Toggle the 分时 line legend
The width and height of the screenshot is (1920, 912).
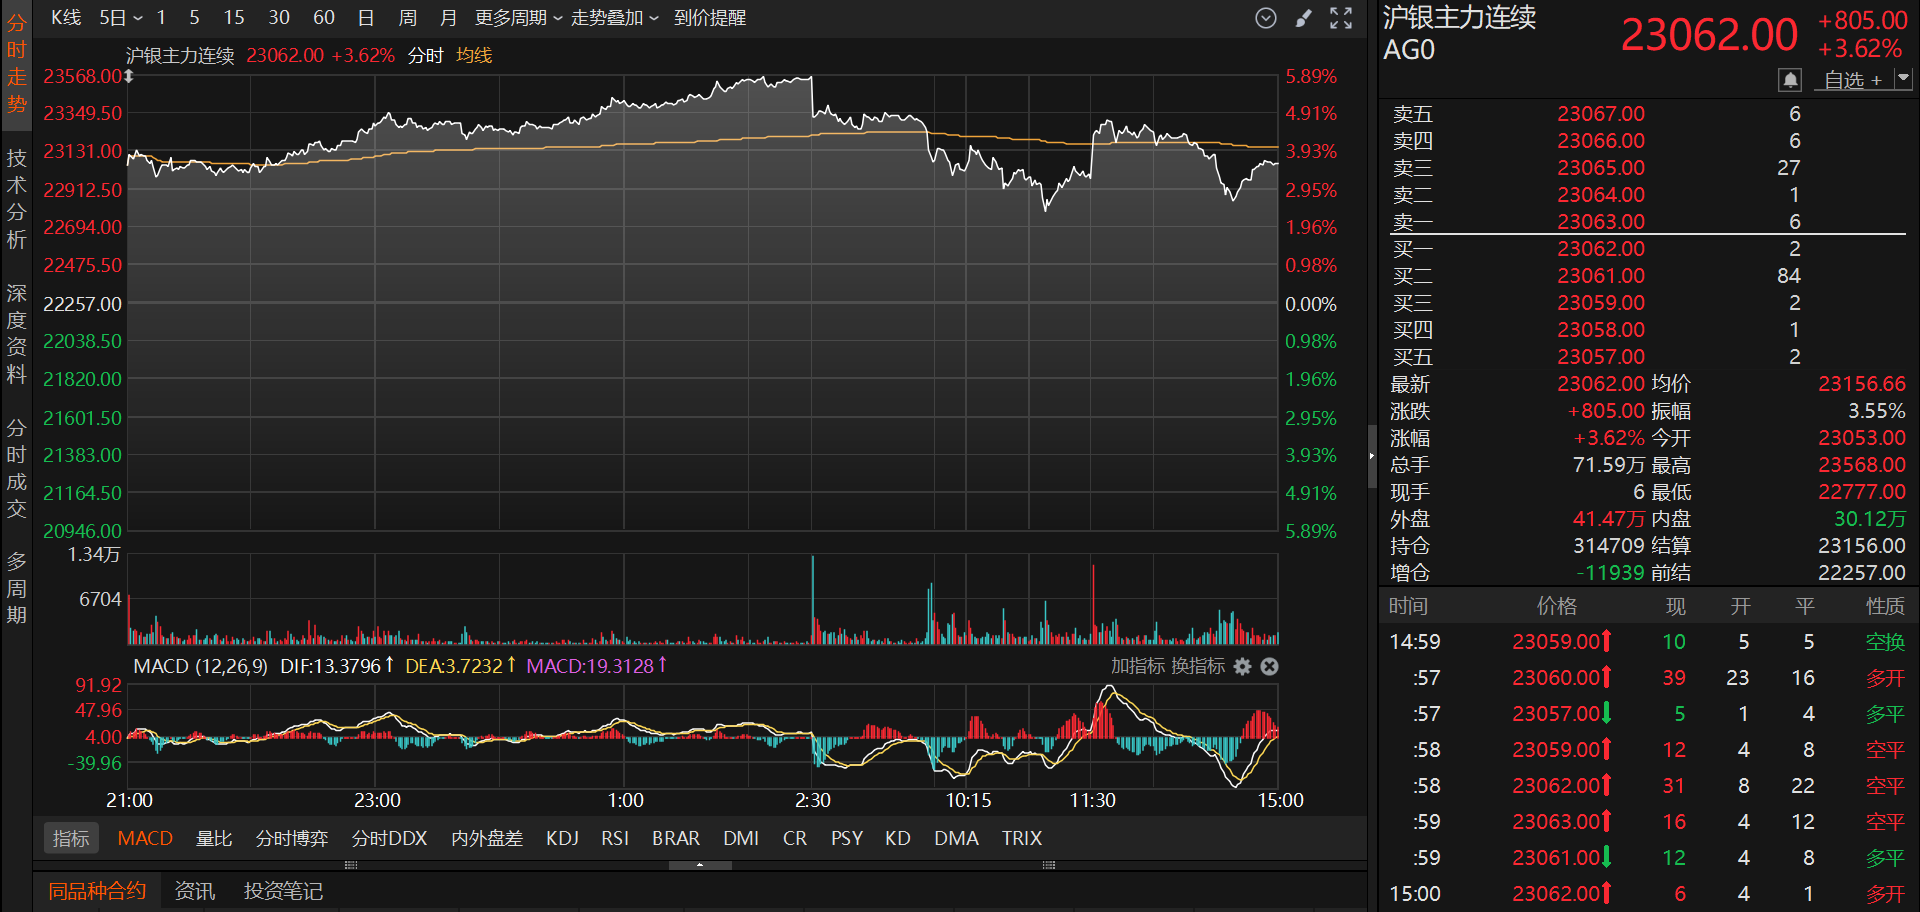425,56
